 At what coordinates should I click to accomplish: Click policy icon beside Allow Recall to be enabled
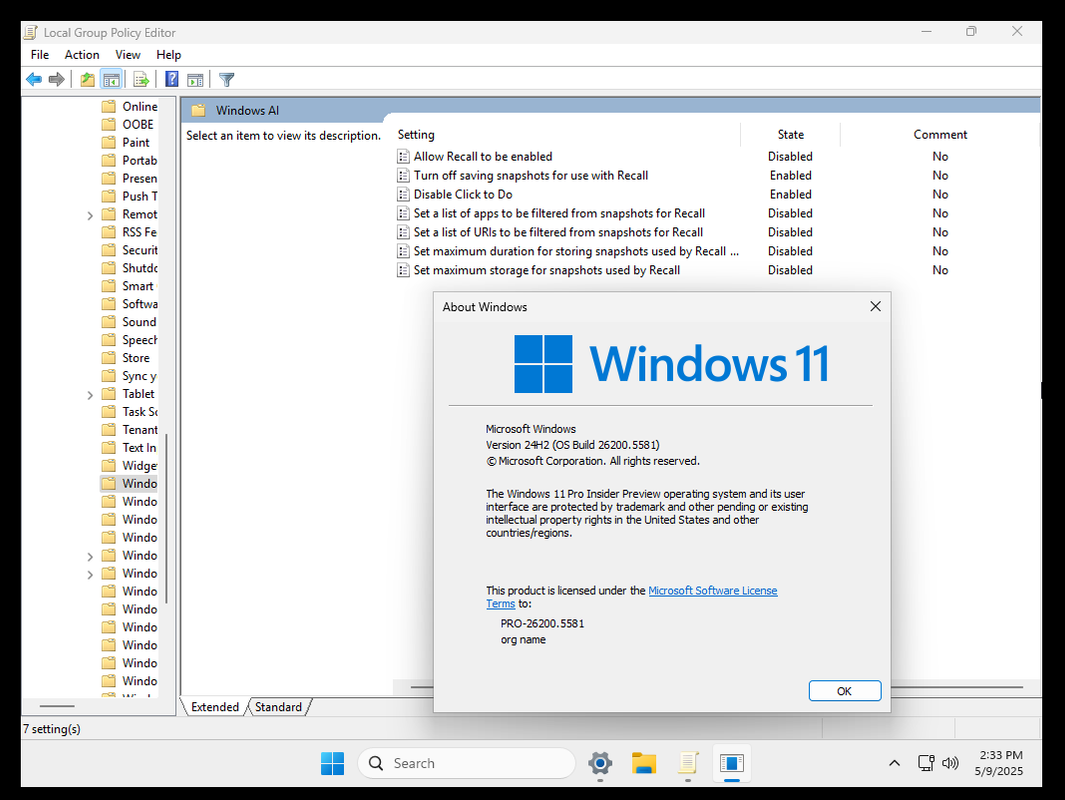coord(403,156)
